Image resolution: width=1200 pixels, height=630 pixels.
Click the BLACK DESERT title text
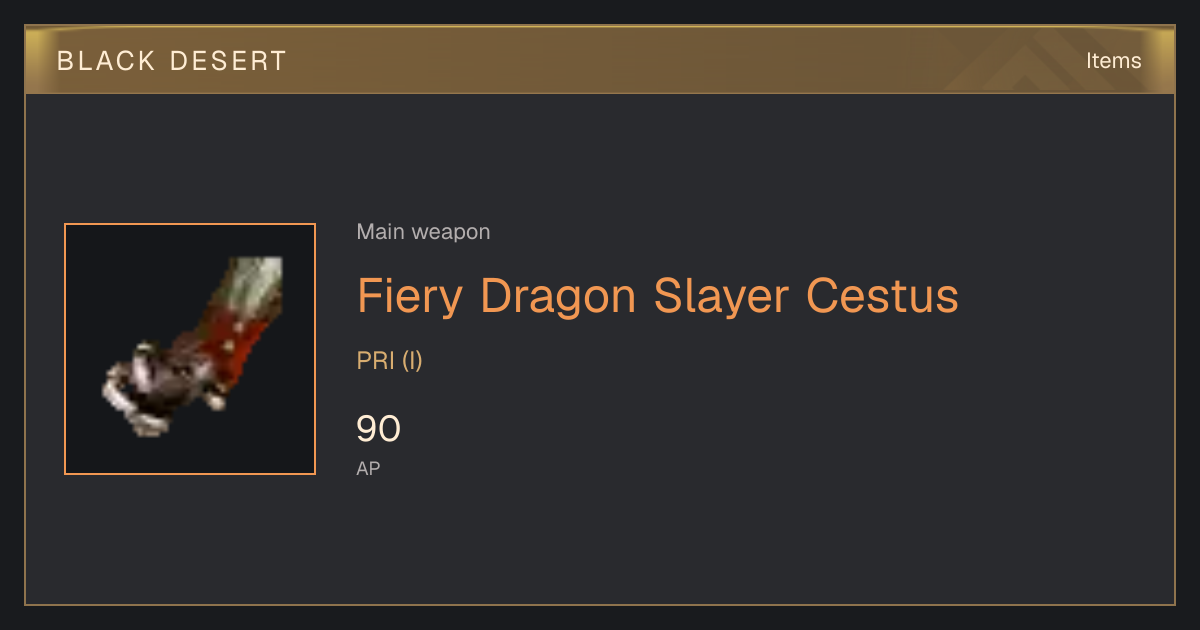point(172,61)
